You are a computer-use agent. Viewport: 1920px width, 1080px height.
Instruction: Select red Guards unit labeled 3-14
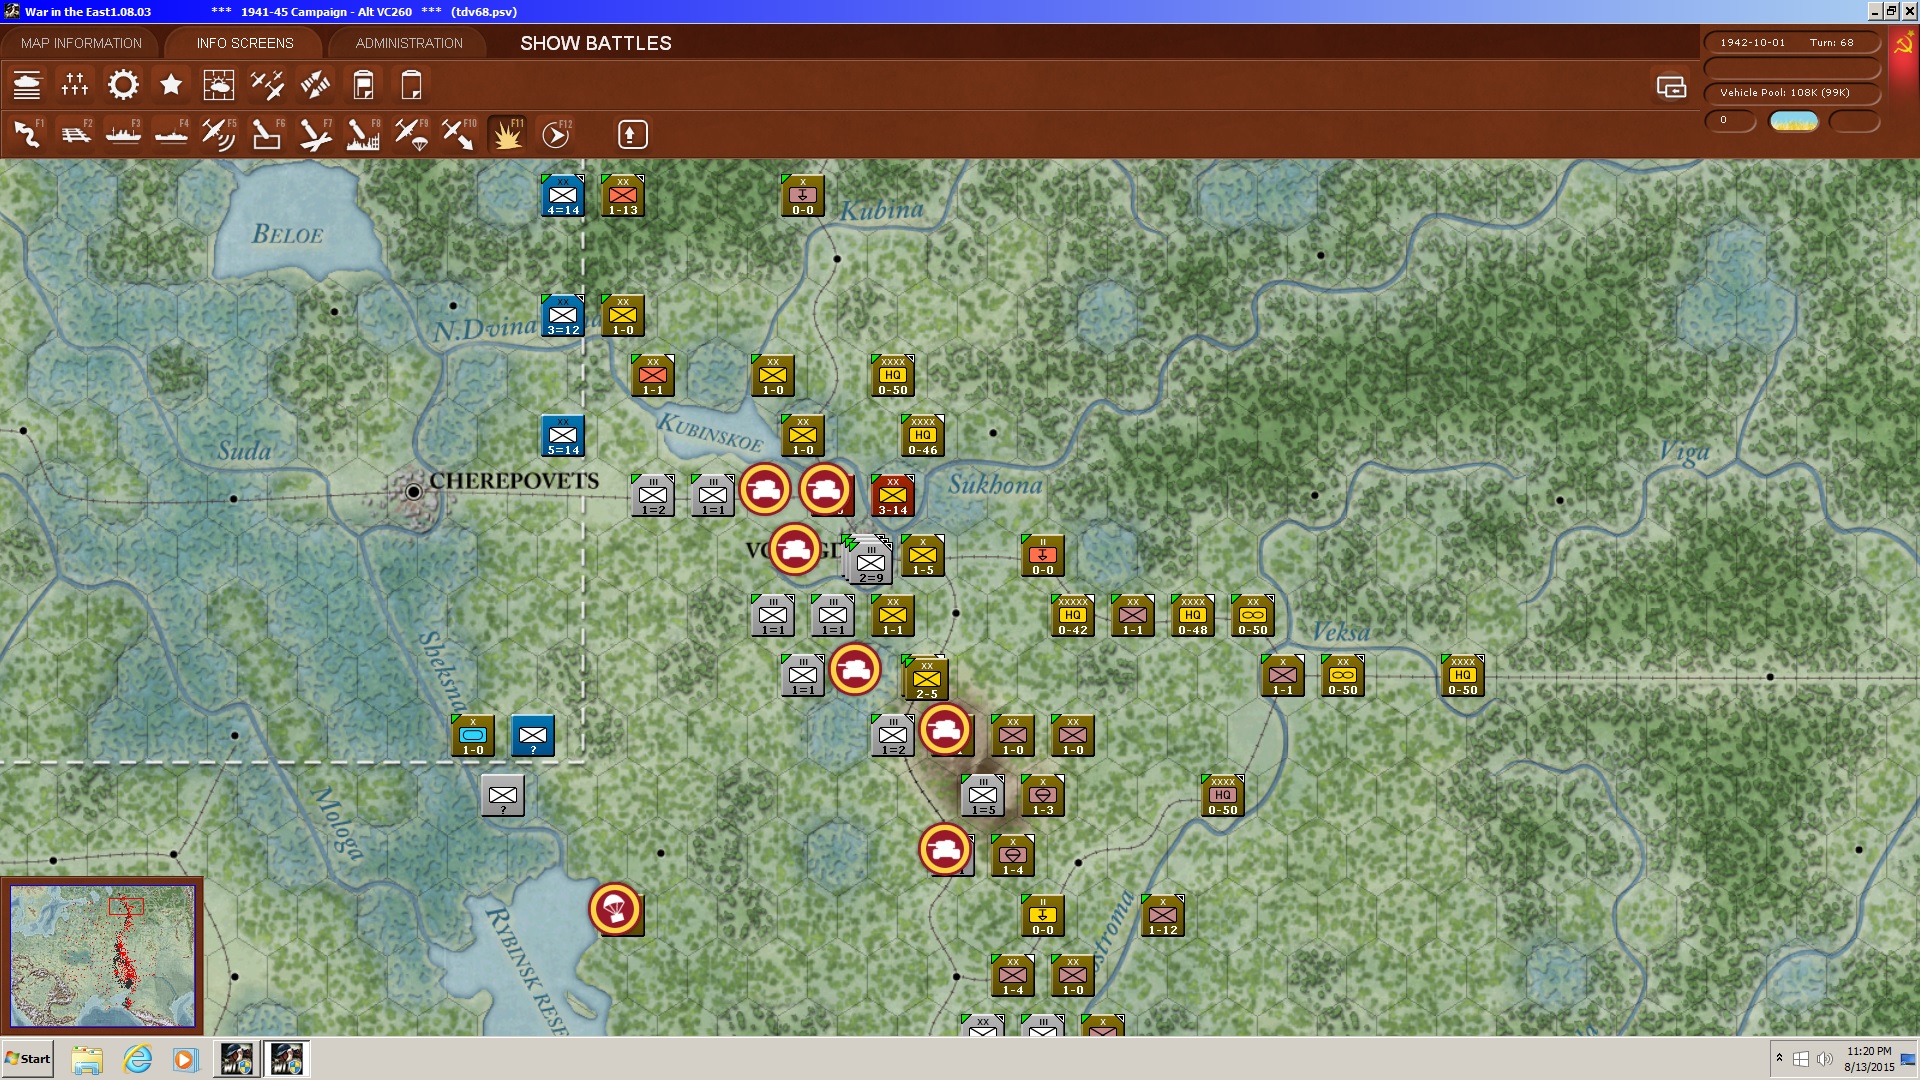(893, 496)
